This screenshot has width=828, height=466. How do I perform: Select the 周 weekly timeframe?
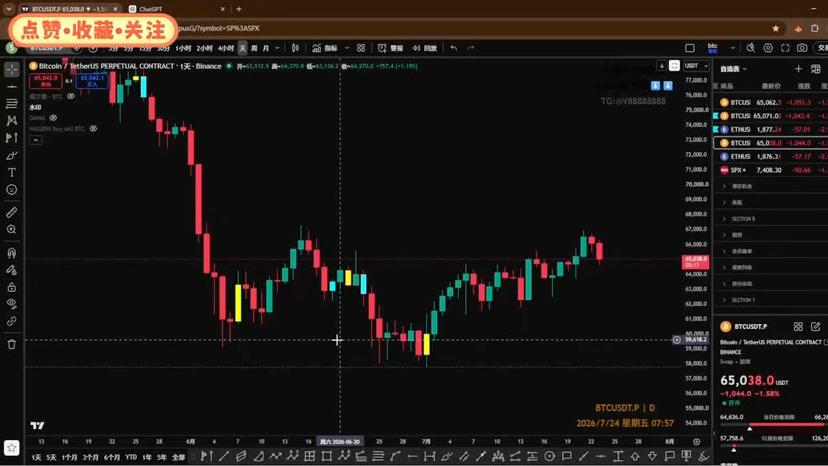(x=254, y=48)
